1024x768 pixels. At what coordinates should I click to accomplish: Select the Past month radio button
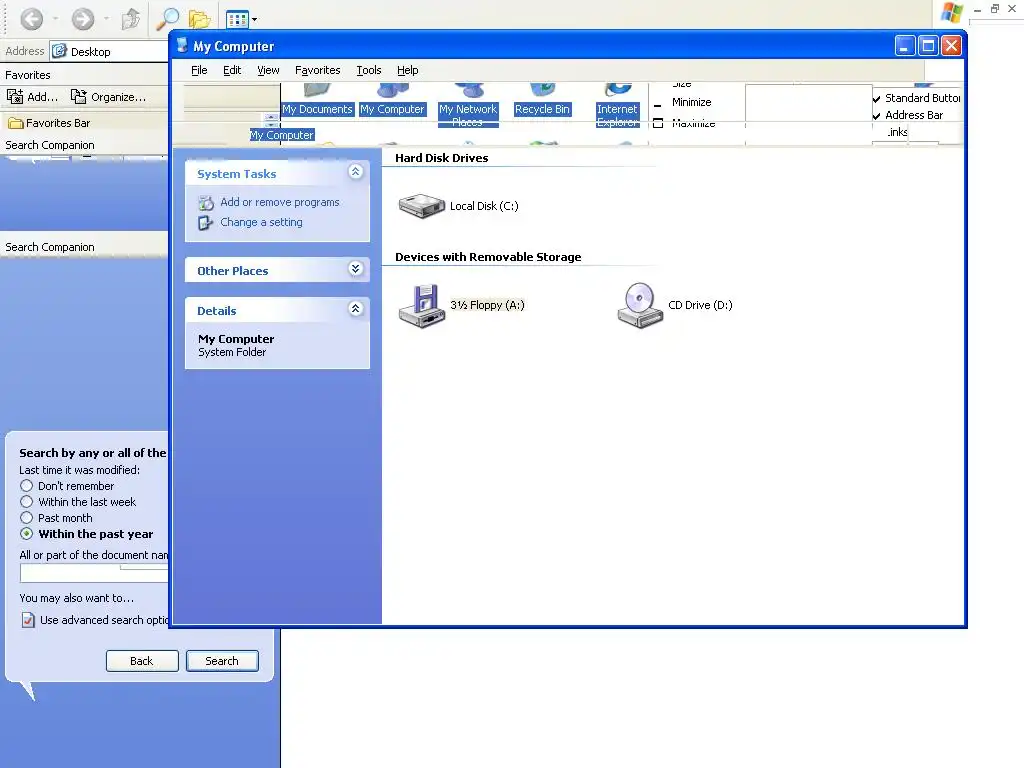(x=26, y=518)
